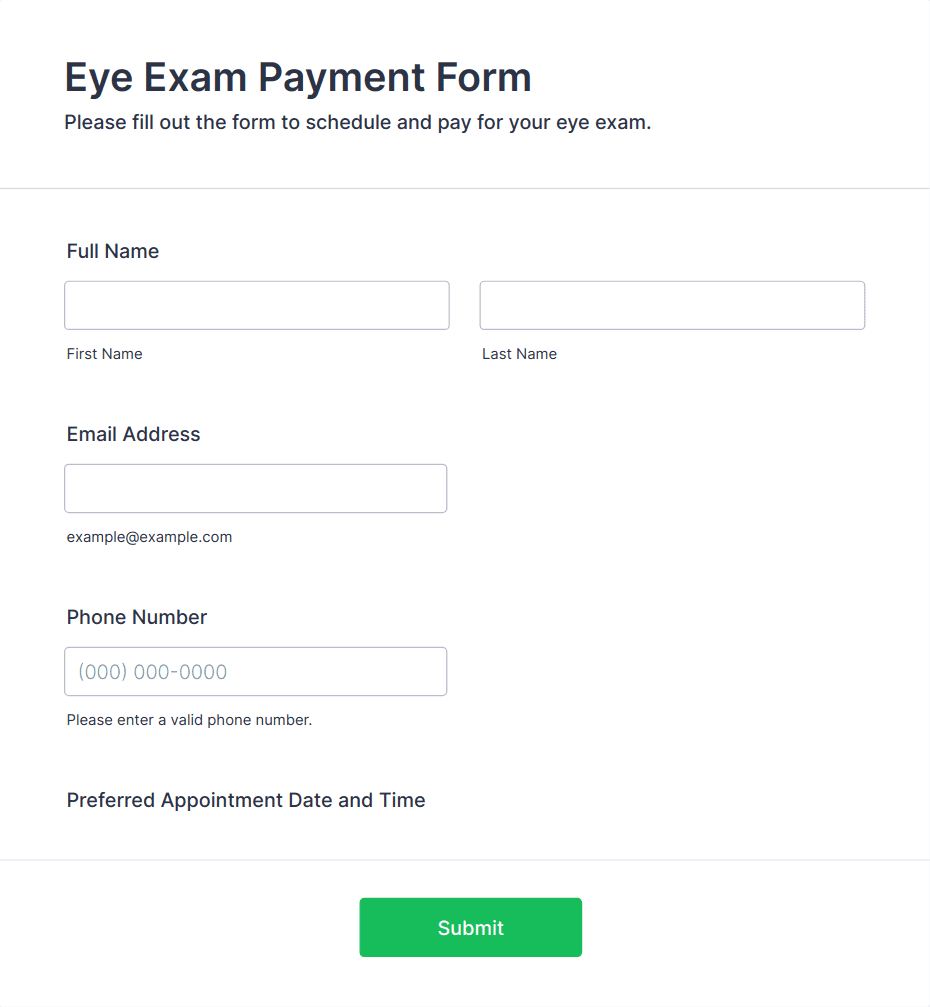Click the Last Name sublabel text
930x1007 pixels.
(x=519, y=354)
